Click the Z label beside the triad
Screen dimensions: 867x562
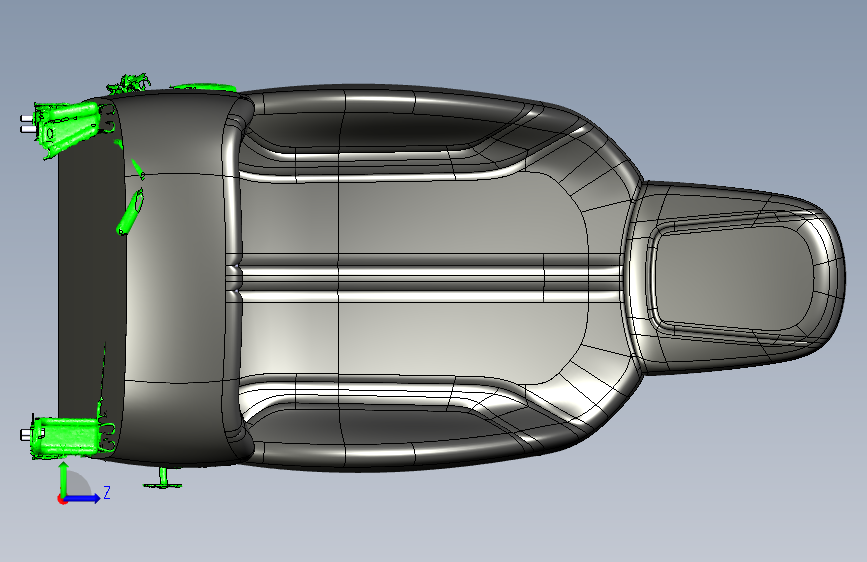[107, 493]
